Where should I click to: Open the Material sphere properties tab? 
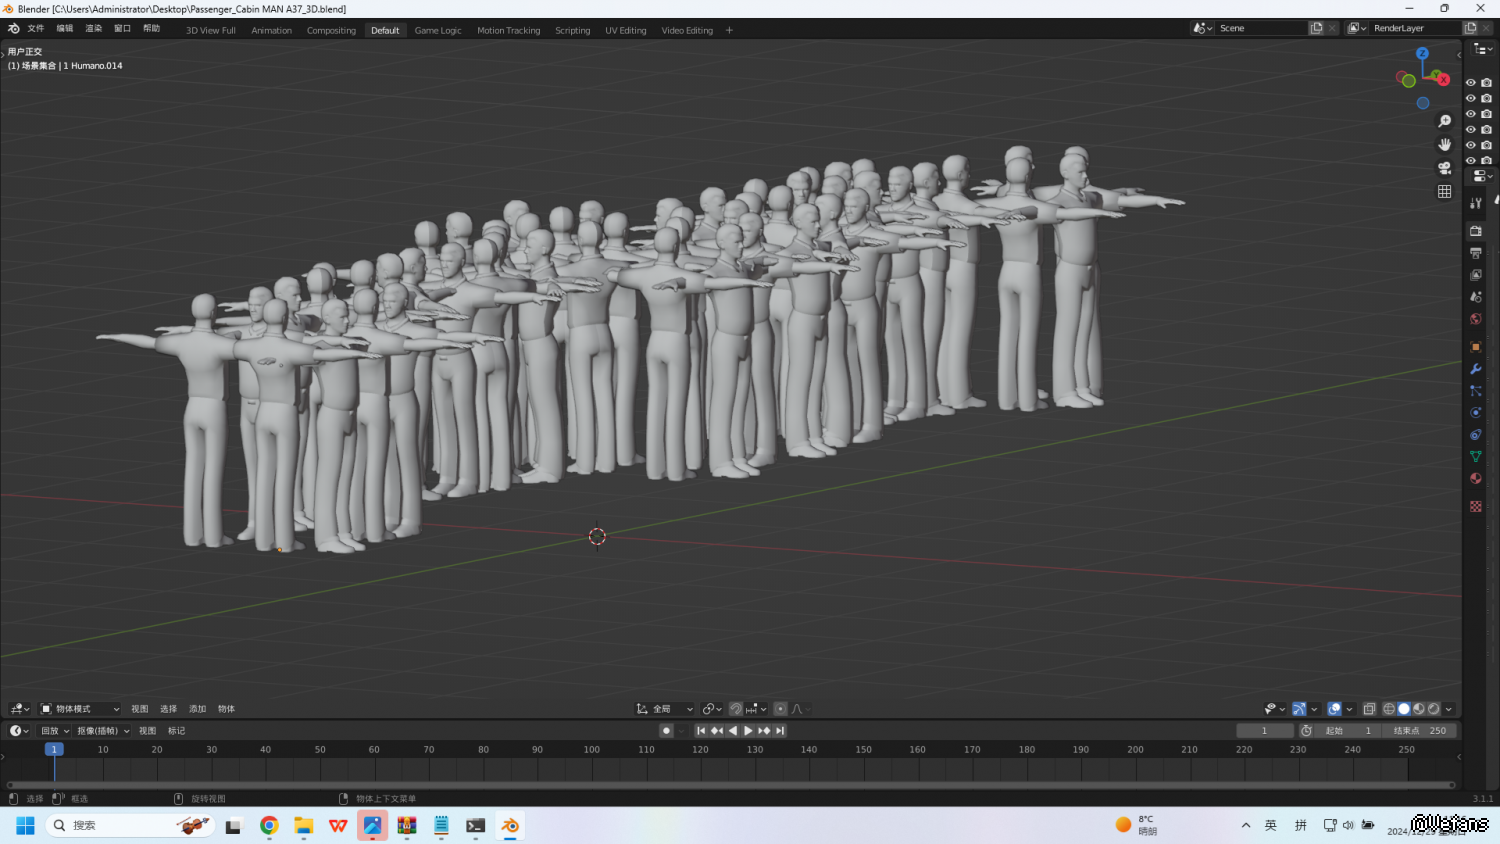(1475, 479)
